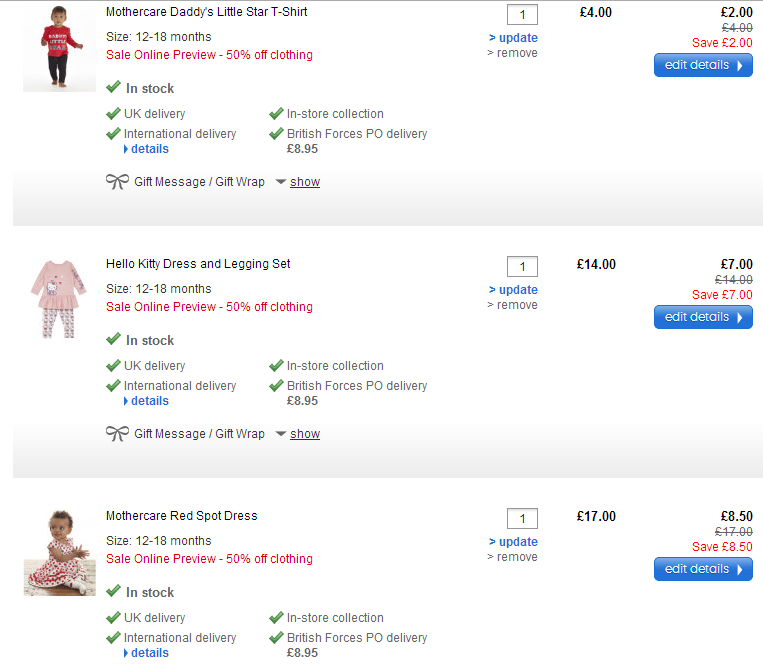The height and width of the screenshot is (664, 763).
Task: Click In-store collection checkmark for Daddy's Little Star T-Shirt
Action: [276, 113]
